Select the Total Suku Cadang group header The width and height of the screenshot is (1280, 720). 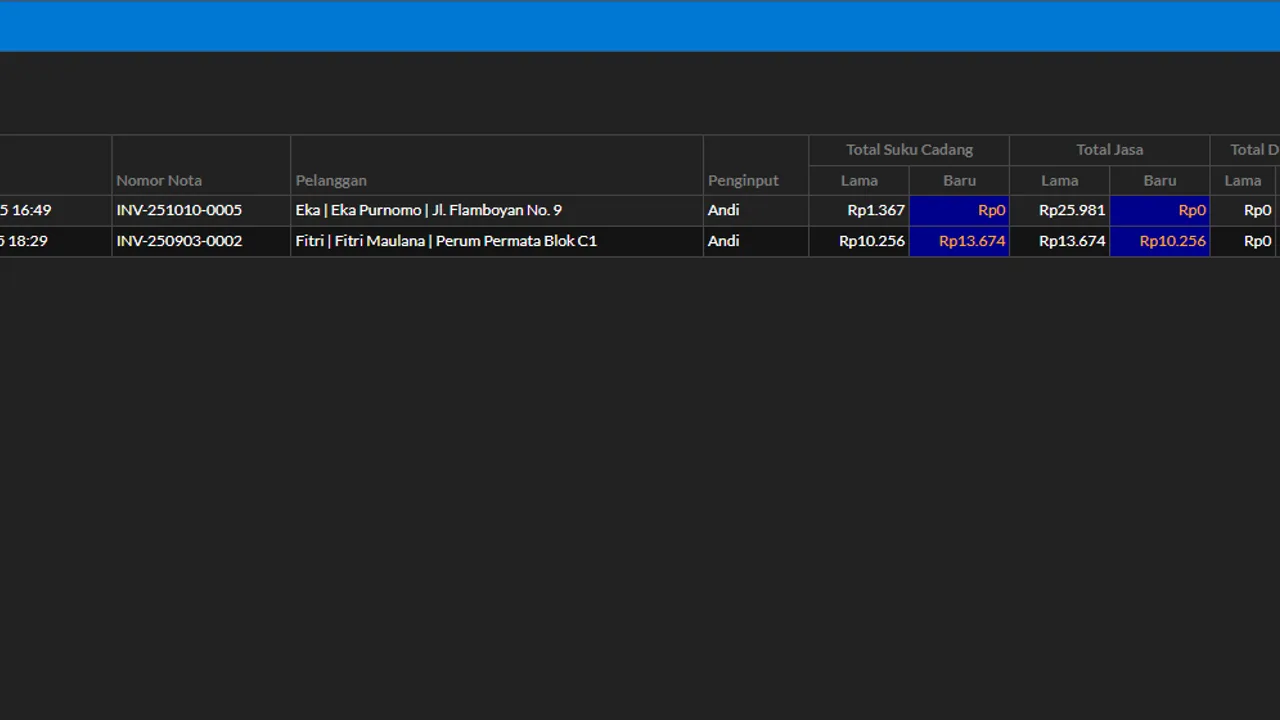click(x=909, y=150)
